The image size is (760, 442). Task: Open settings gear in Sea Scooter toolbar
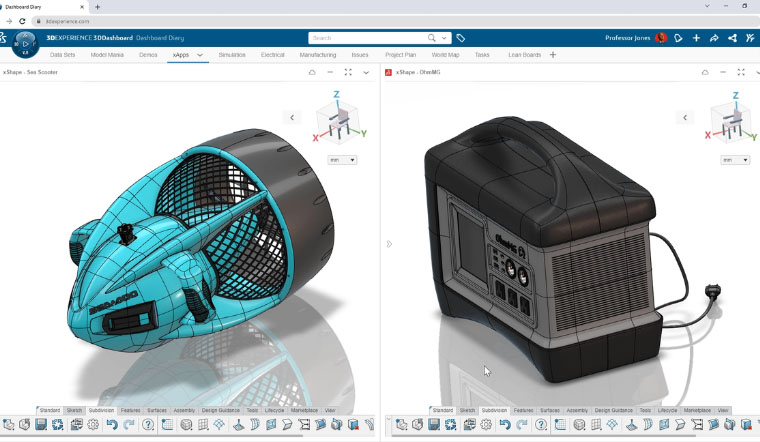coord(93,425)
